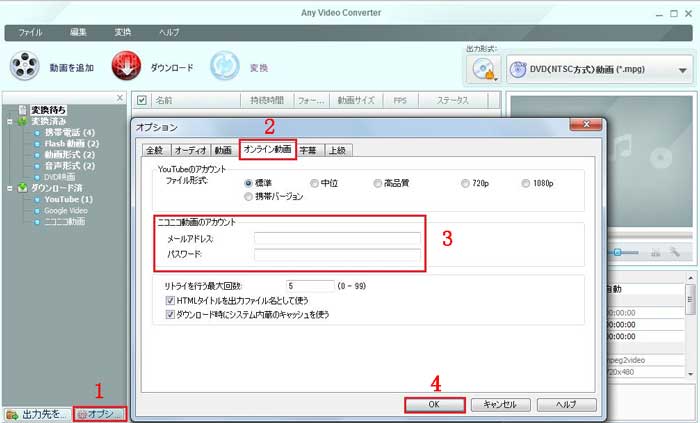Switch to the 字幕 tab
This screenshot has height=423, width=700.
coord(308,150)
